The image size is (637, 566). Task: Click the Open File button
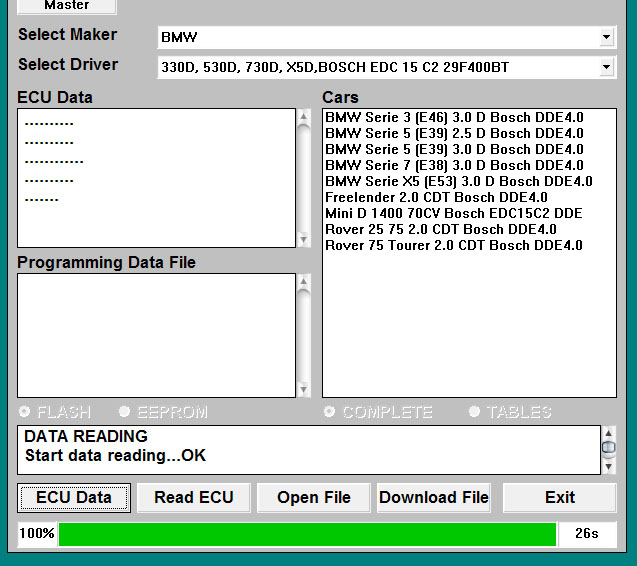click(314, 498)
